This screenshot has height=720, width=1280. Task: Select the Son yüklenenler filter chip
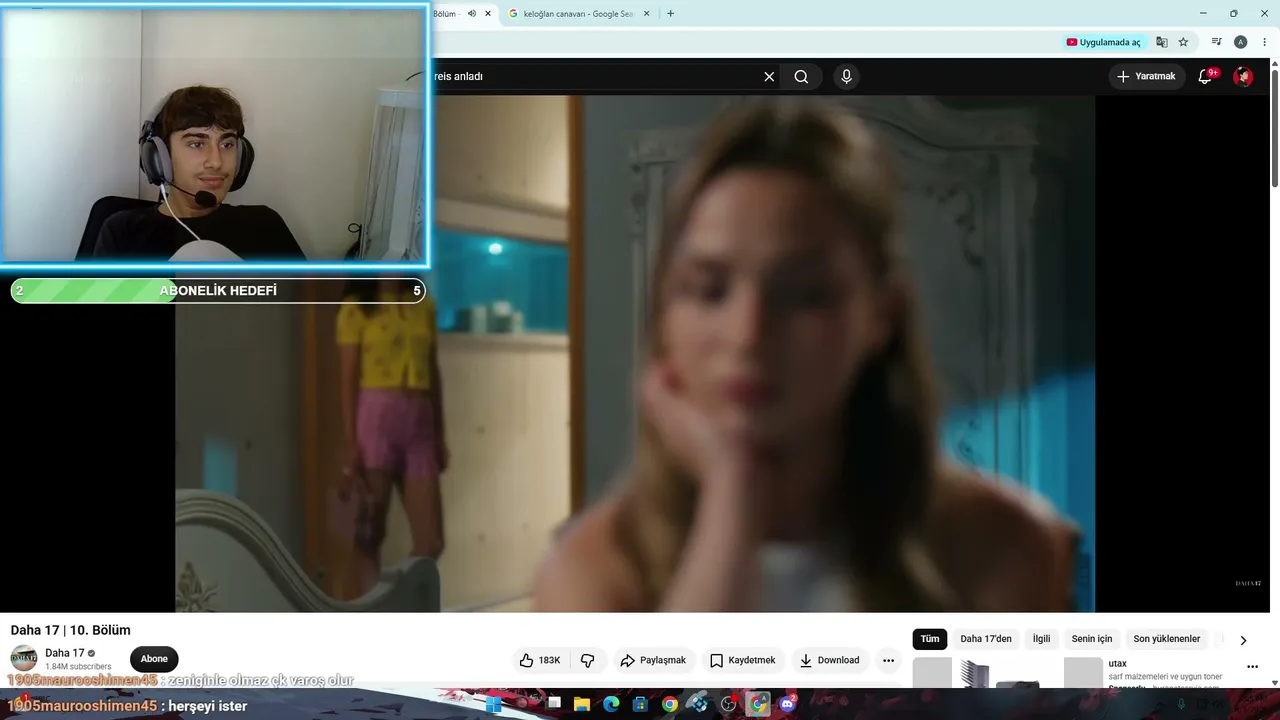tap(1167, 639)
